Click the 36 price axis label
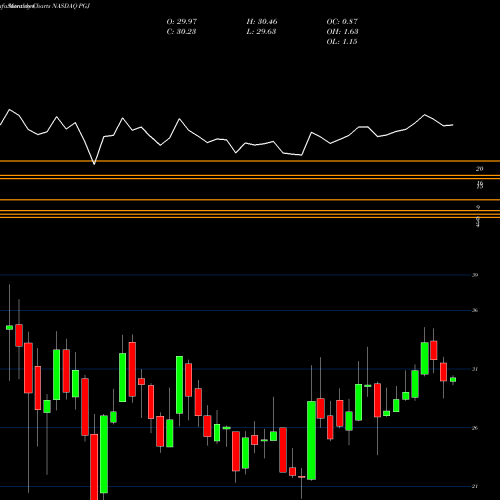The width and height of the screenshot is (500, 500). point(475,310)
